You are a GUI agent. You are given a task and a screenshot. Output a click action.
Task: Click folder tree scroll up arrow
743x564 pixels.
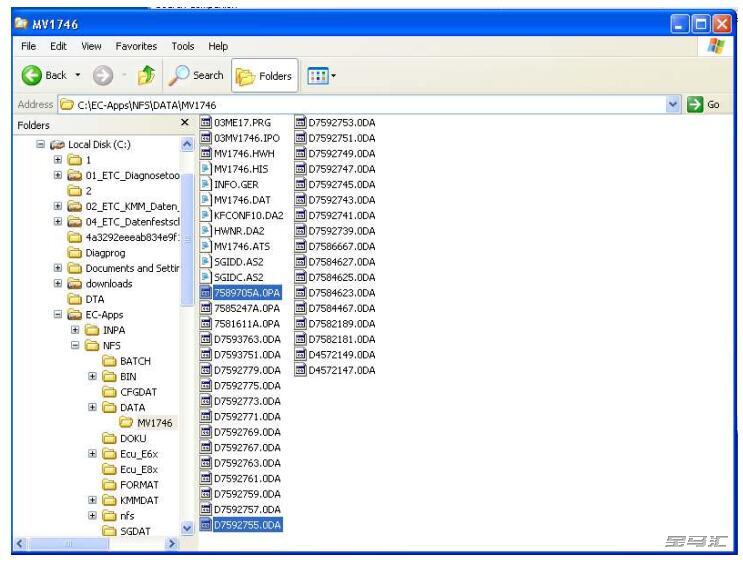point(187,144)
